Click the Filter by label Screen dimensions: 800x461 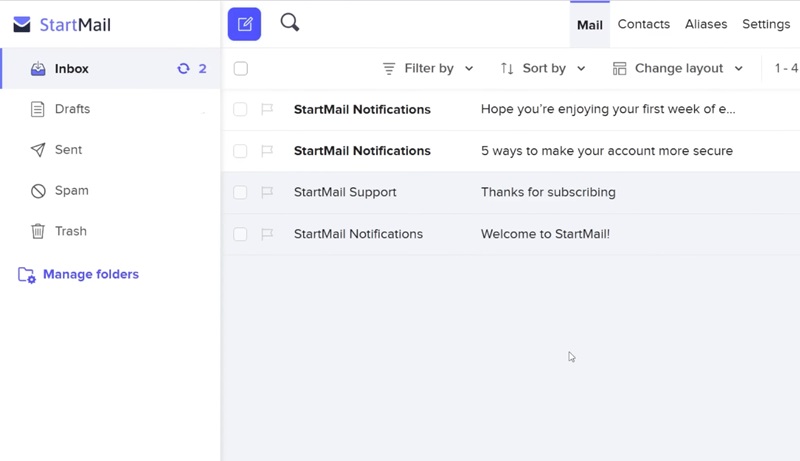tap(429, 68)
